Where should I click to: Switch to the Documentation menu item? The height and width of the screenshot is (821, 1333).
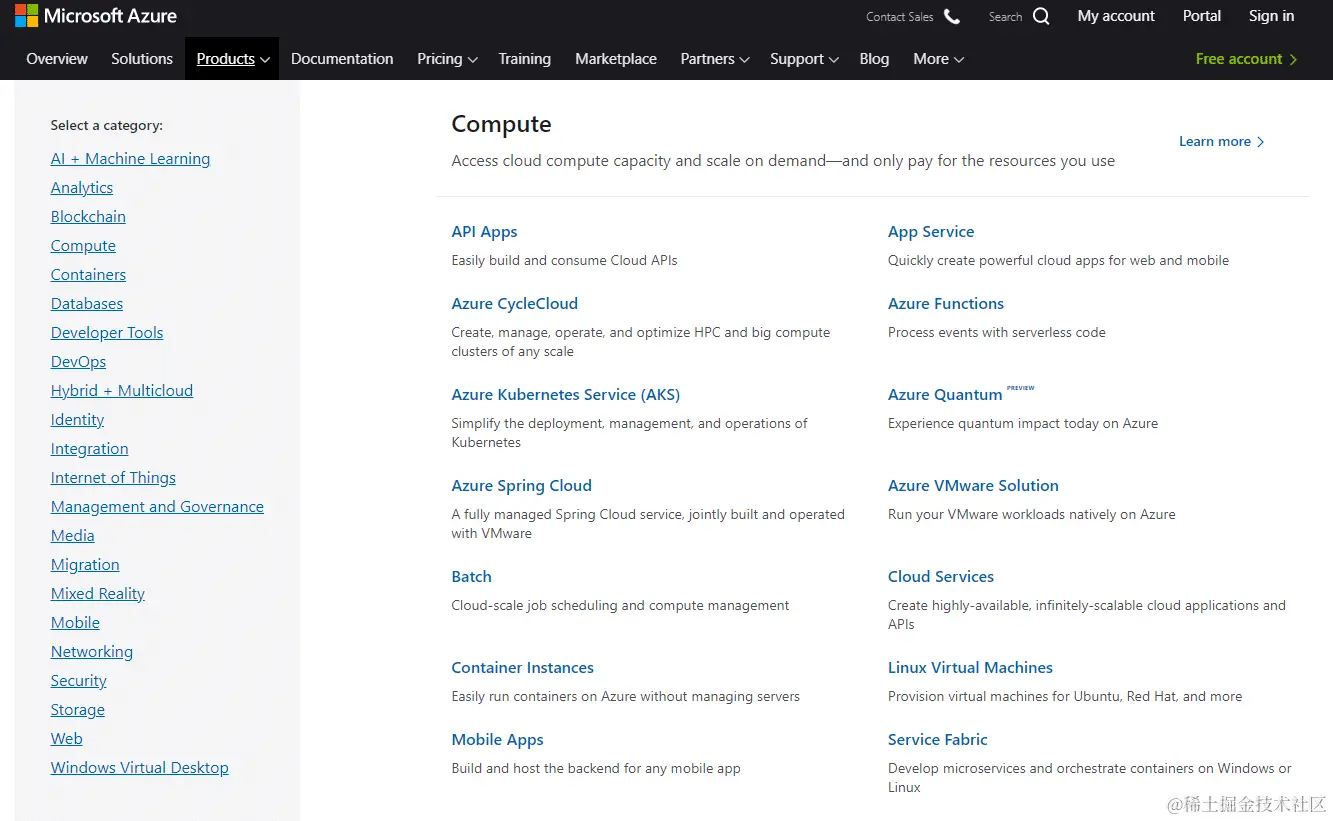342,59
